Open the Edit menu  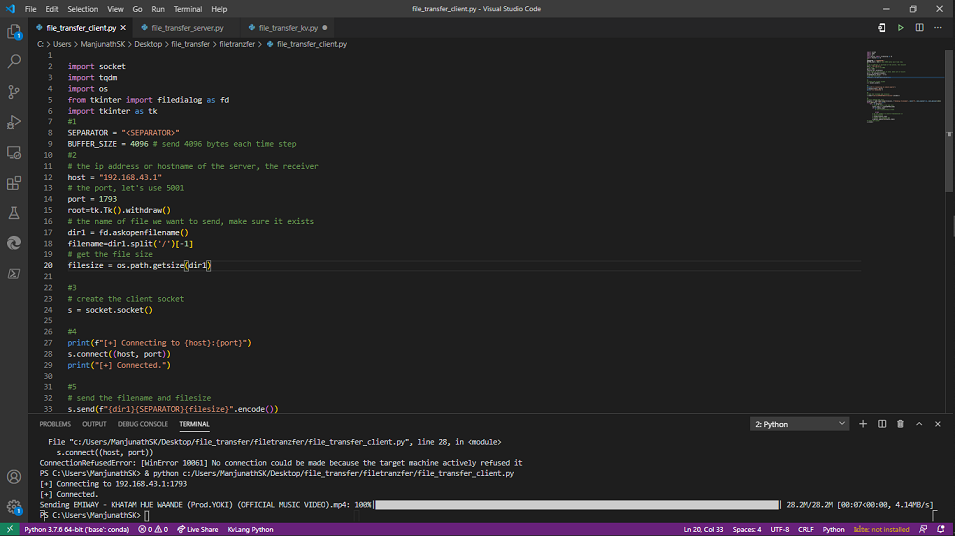(52, 9)
